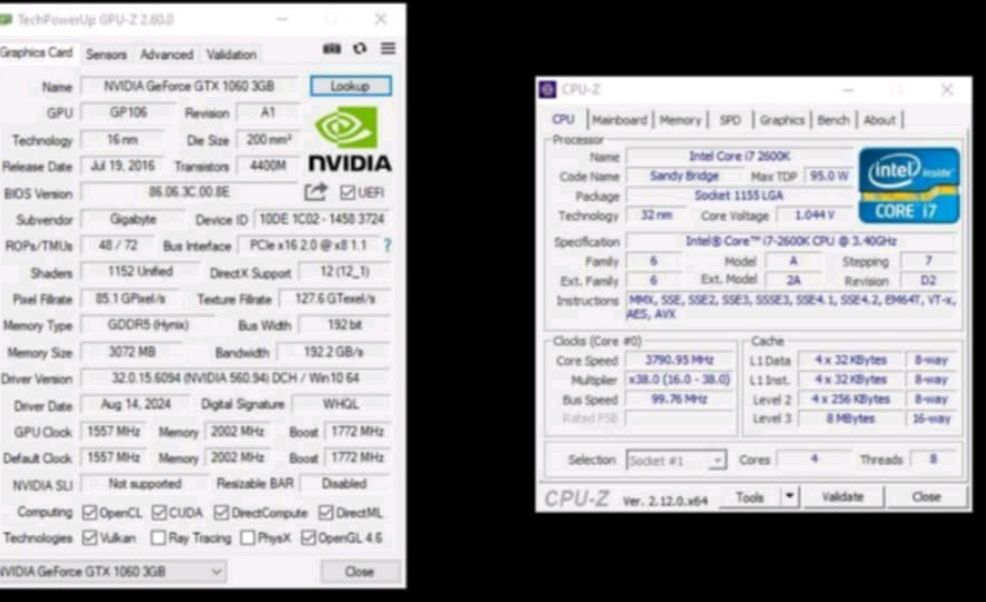Toggle the DirectML checkbox

click(x=325, y=513)
